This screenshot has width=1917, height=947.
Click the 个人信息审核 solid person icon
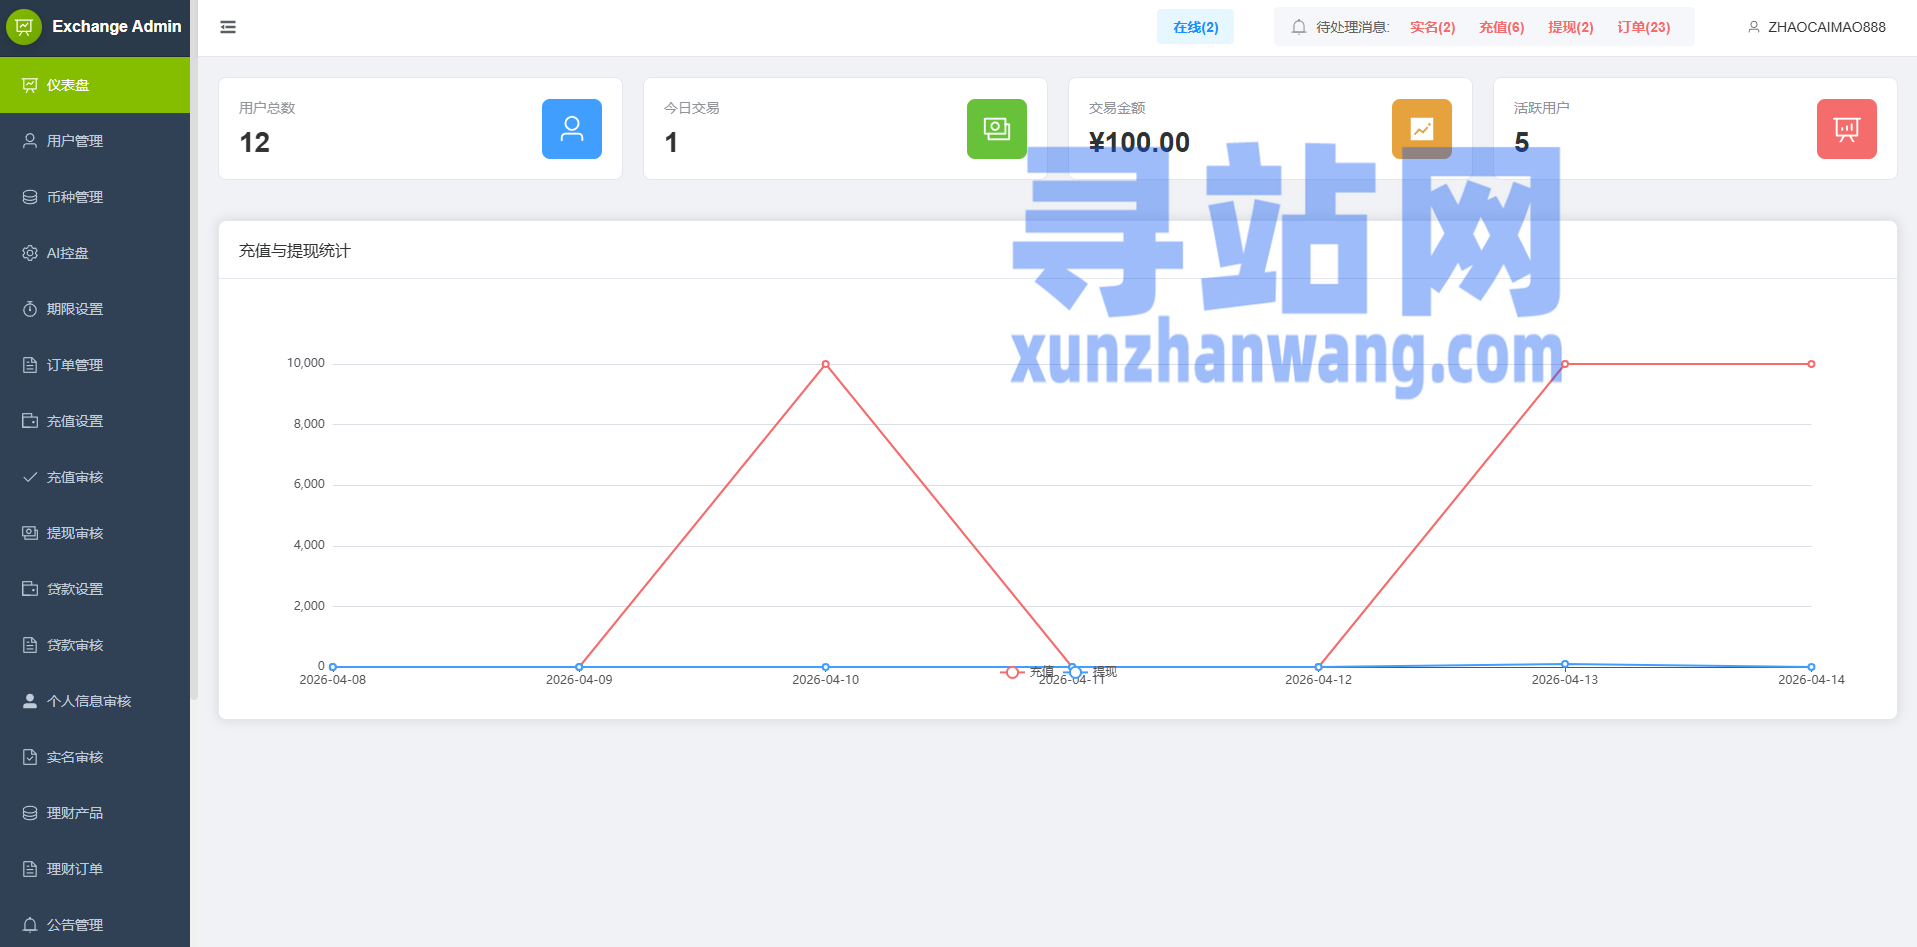(x=30, y=701)
